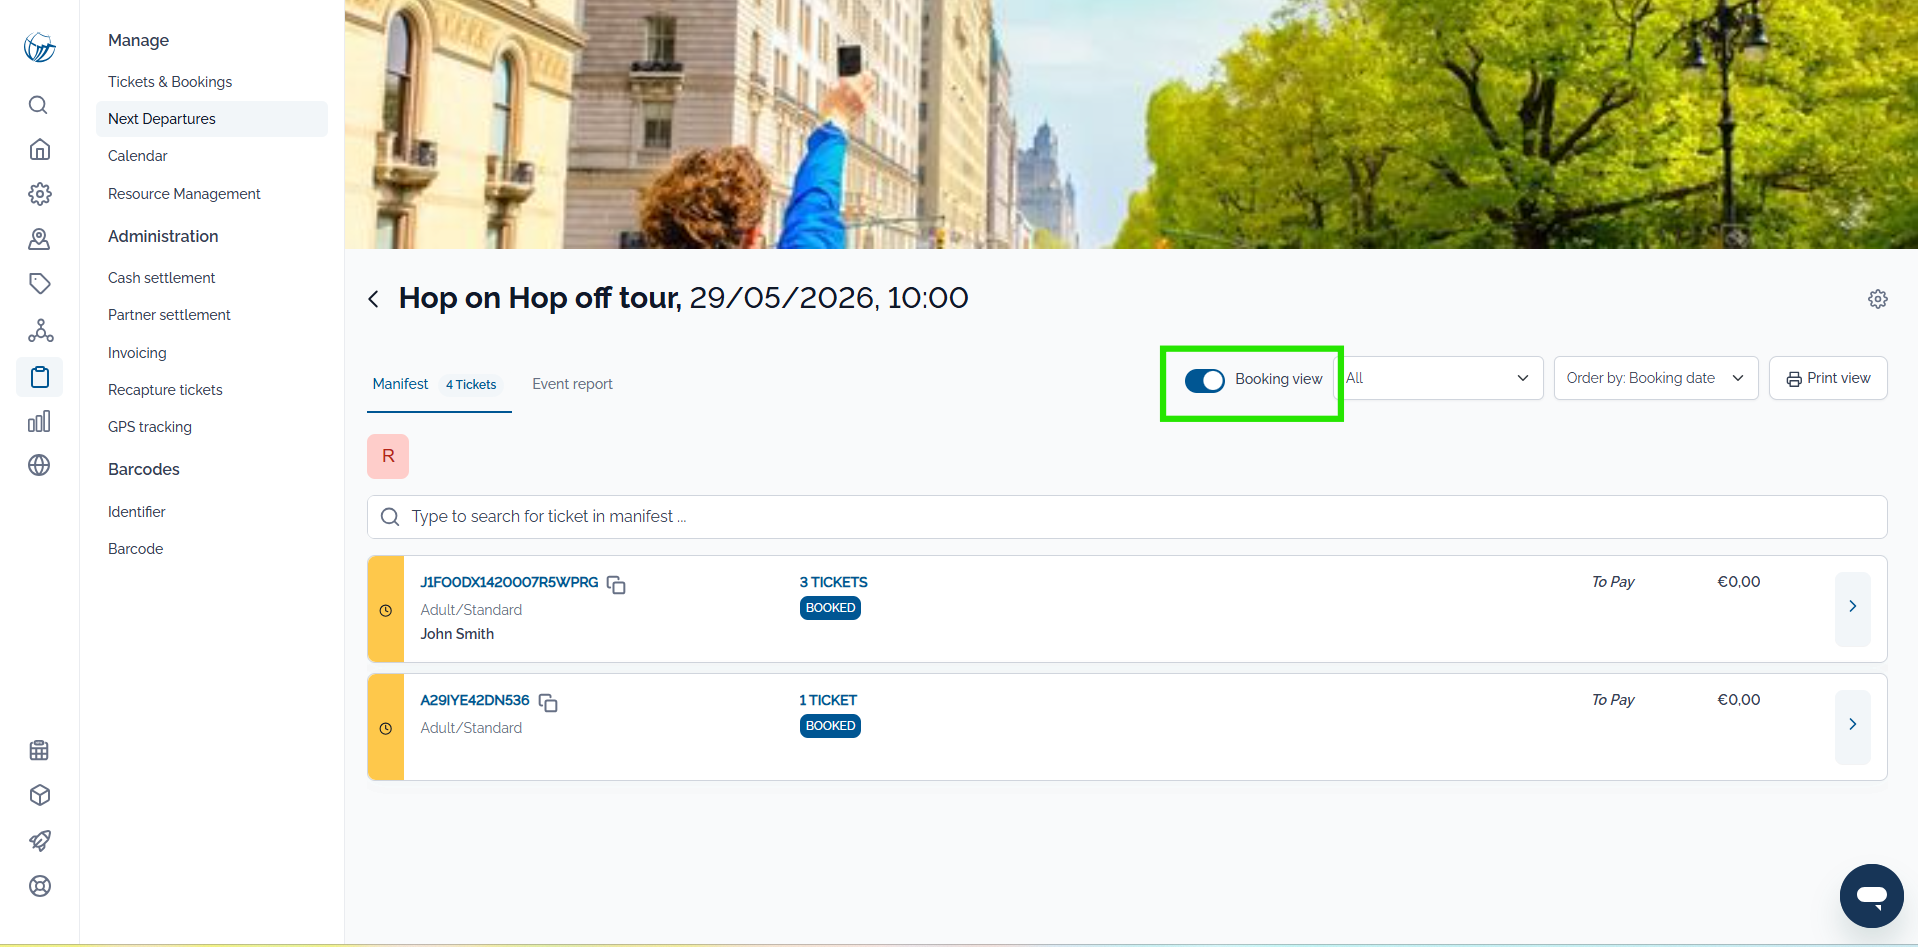This screenshot has height=947, width=1918.
Task: Expand the A29IYE42DN536 booking row arrow
Action: [1853, 727]
